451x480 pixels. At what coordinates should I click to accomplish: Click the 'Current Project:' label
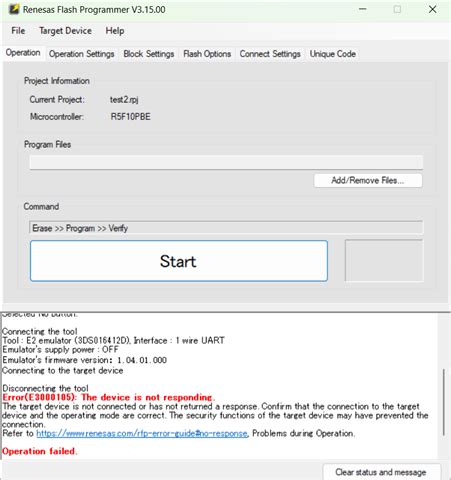[57, 100]
